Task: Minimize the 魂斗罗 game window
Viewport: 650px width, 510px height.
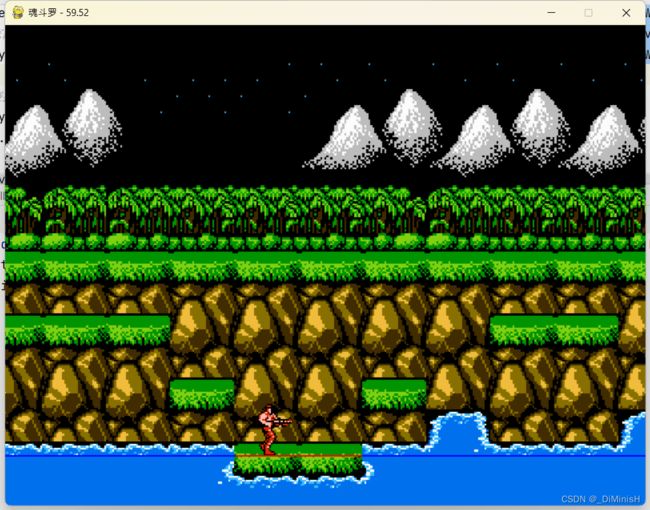Action: (551, 13)
